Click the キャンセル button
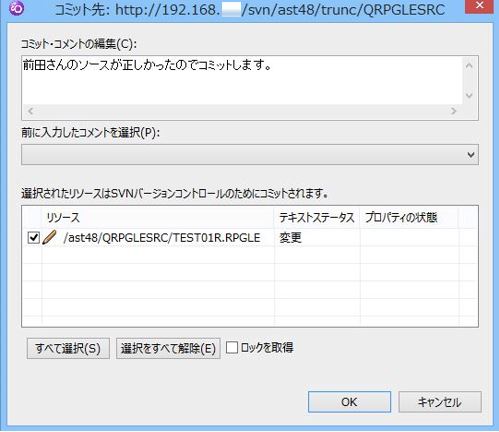This screenshot has width=499, height=432. pyautogui.click(x=440, y=402)
